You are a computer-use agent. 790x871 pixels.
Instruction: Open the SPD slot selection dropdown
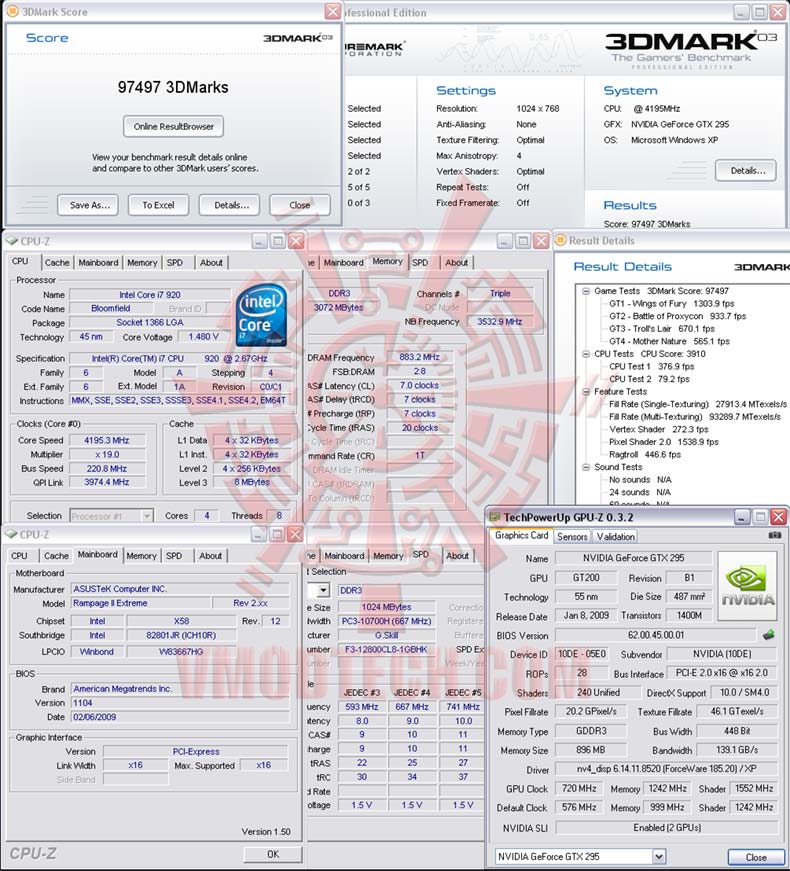(x=323, y=590)
